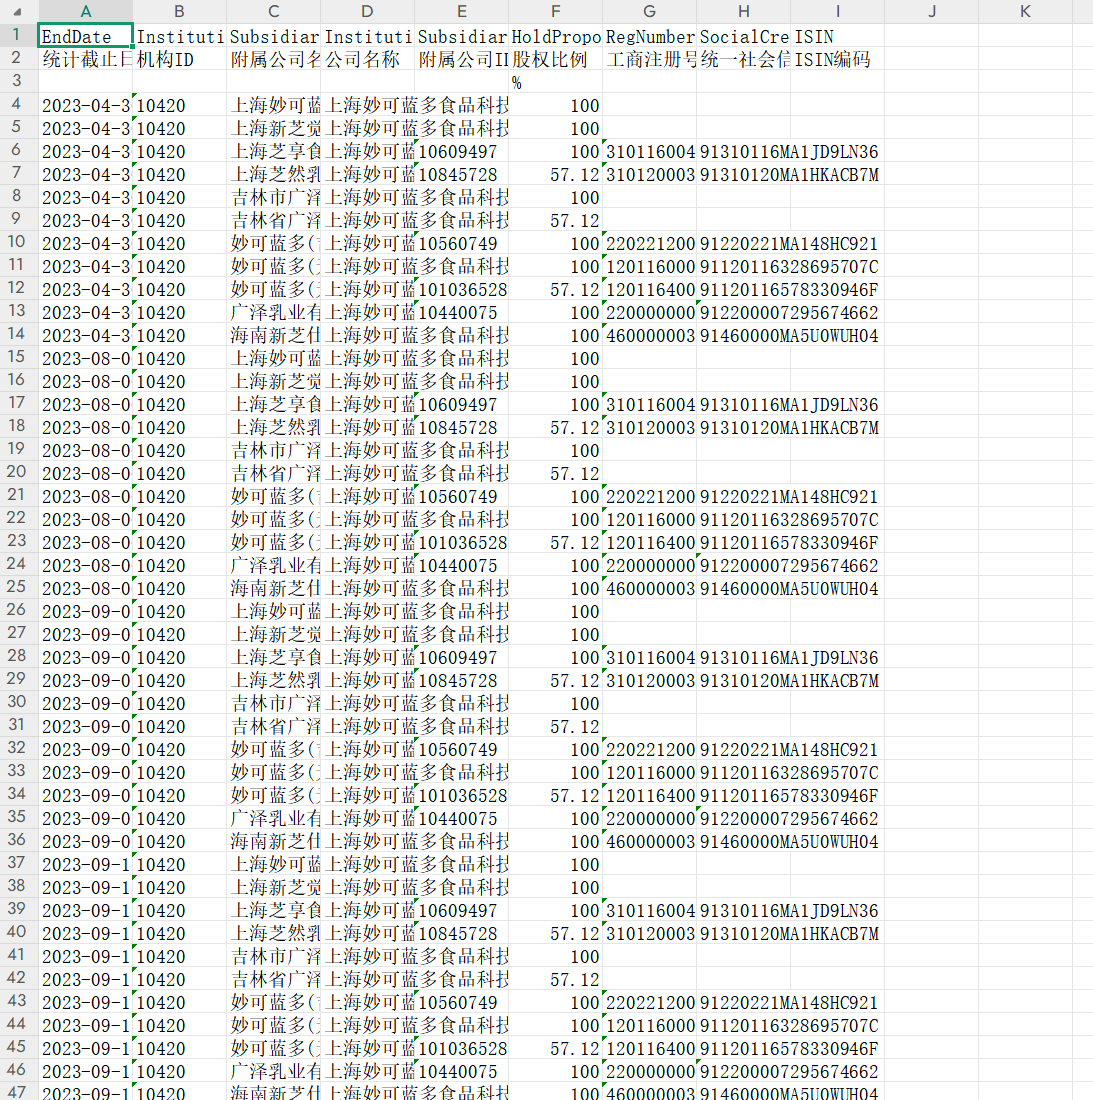The height and width of the screenshot is (1100, 1093).
Task: Click cell I1 containing ISIN
Action: [838, 36]
